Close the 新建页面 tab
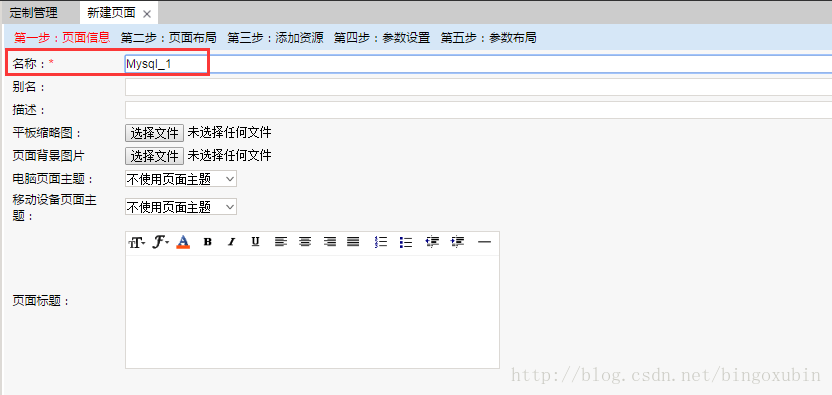 click(x=147, y=14)
